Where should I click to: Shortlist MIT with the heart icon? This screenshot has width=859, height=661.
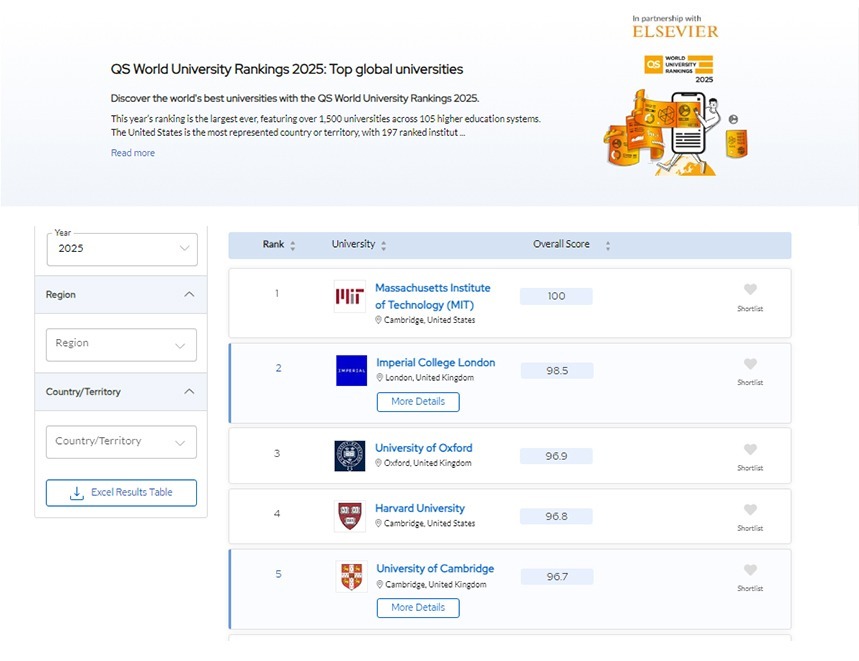pos(750,289)
